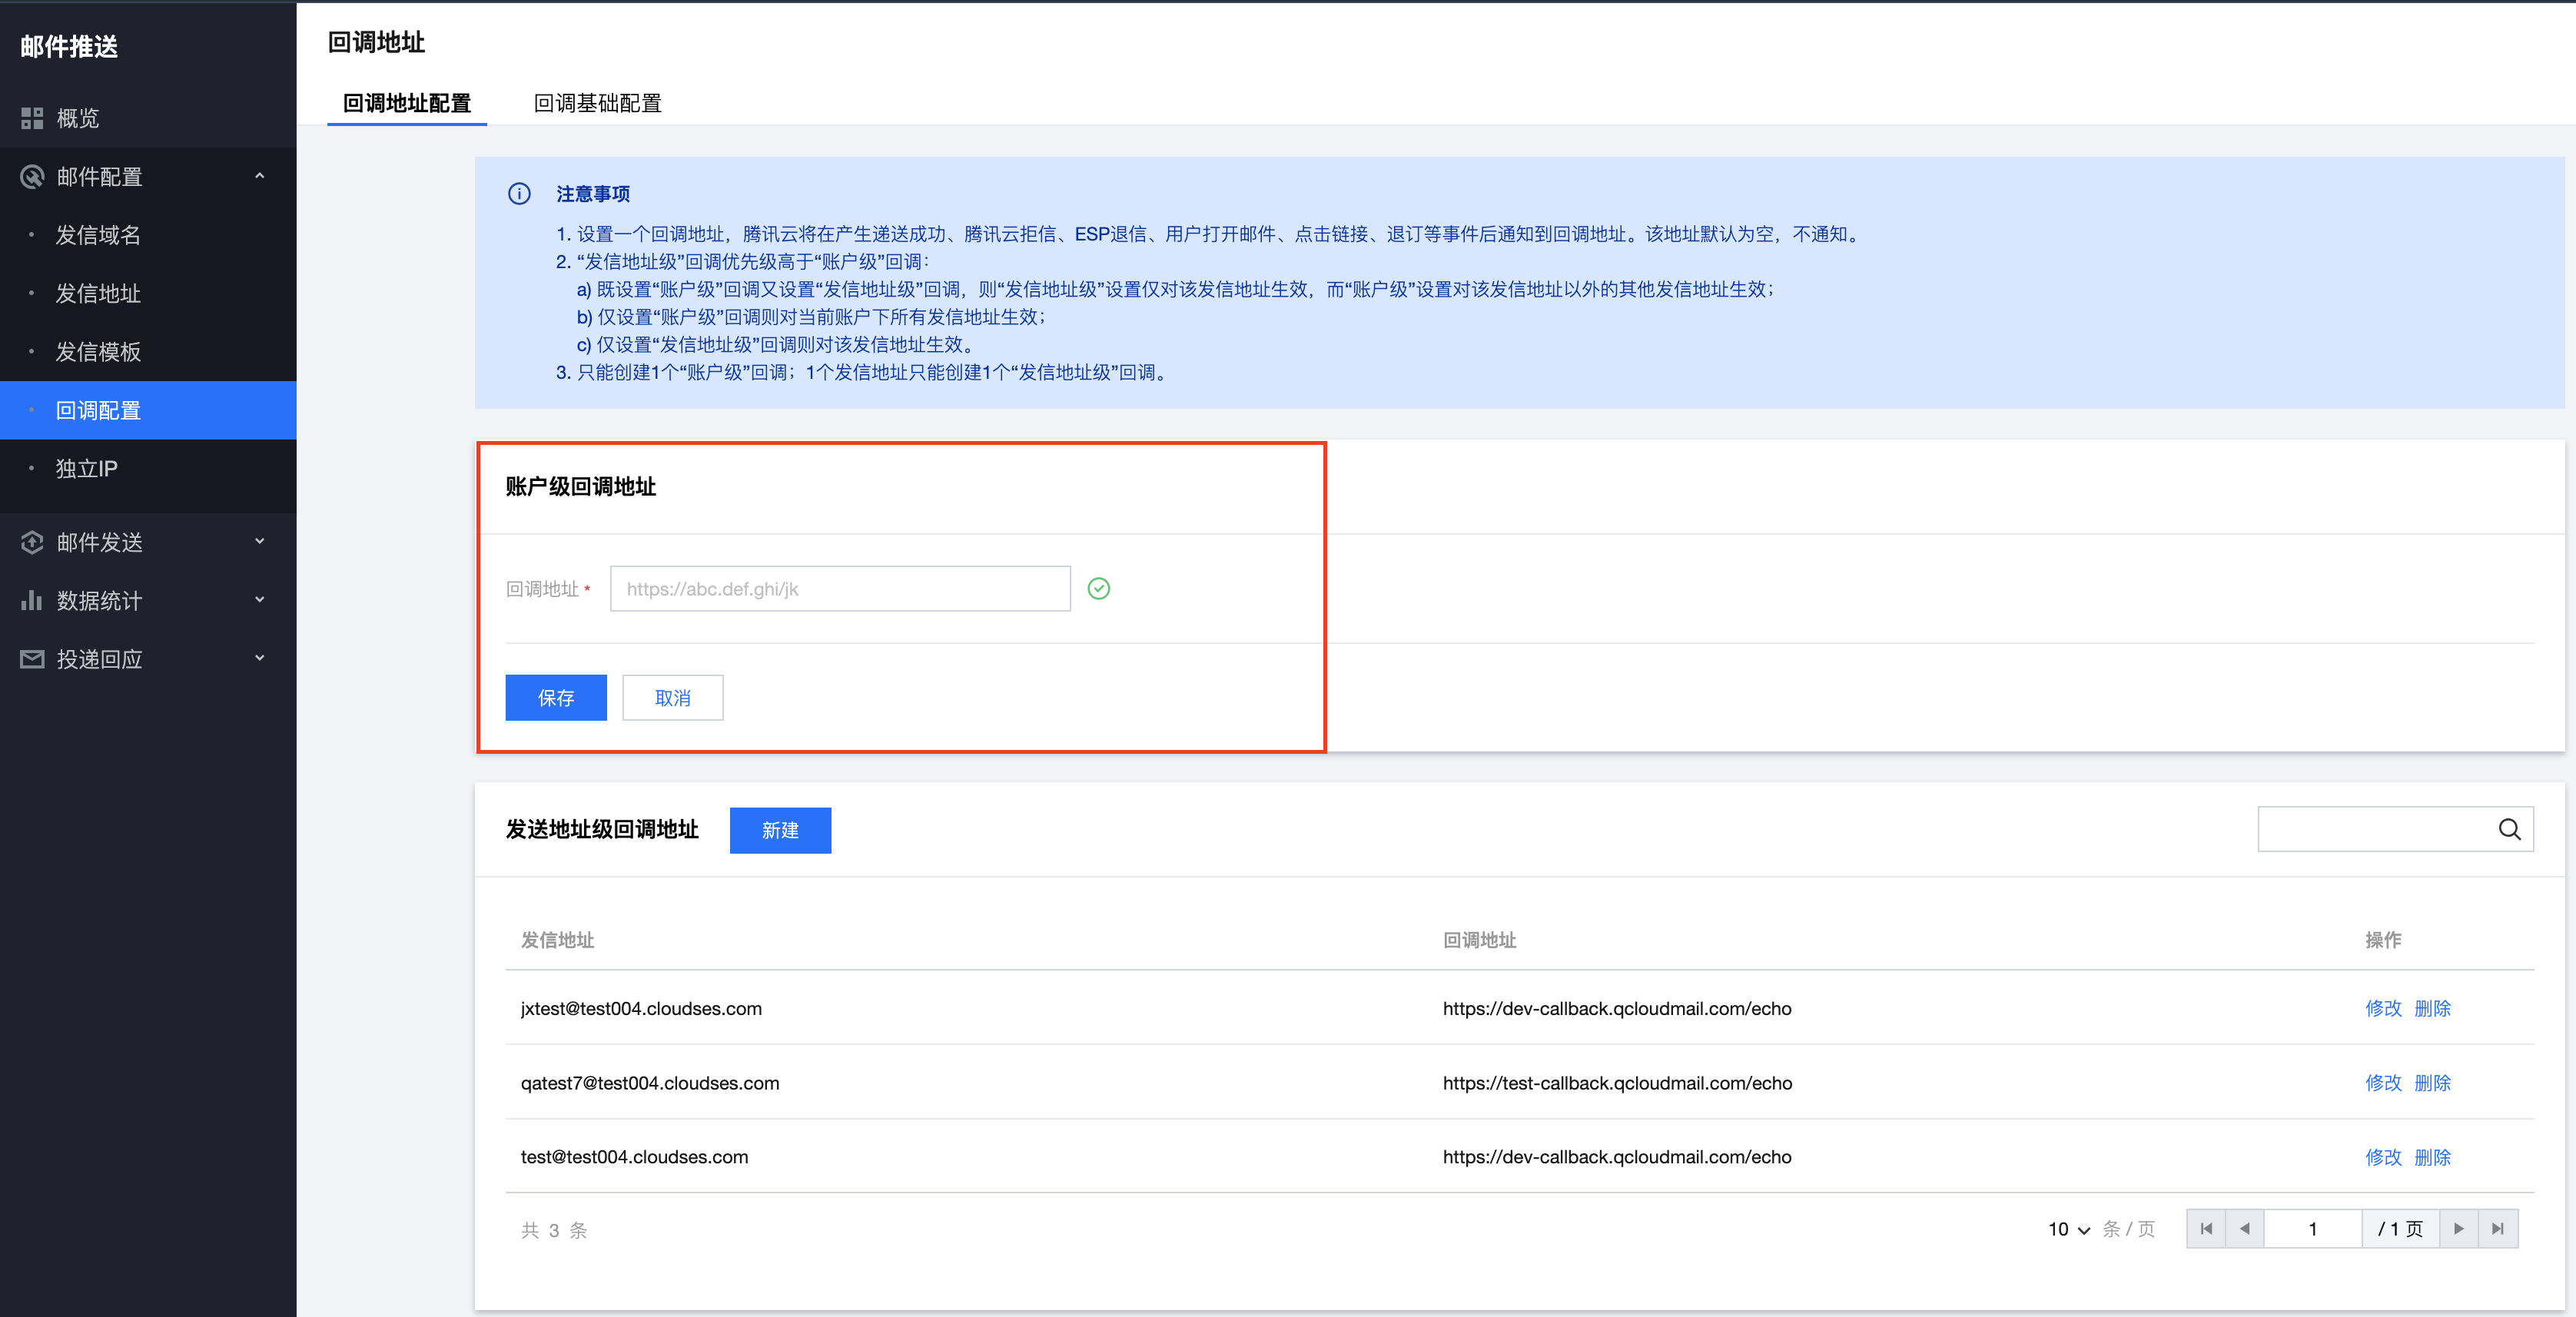
Task: Select jxtest@test004.cloudses.com address cell
Action: coord(641,1009)
